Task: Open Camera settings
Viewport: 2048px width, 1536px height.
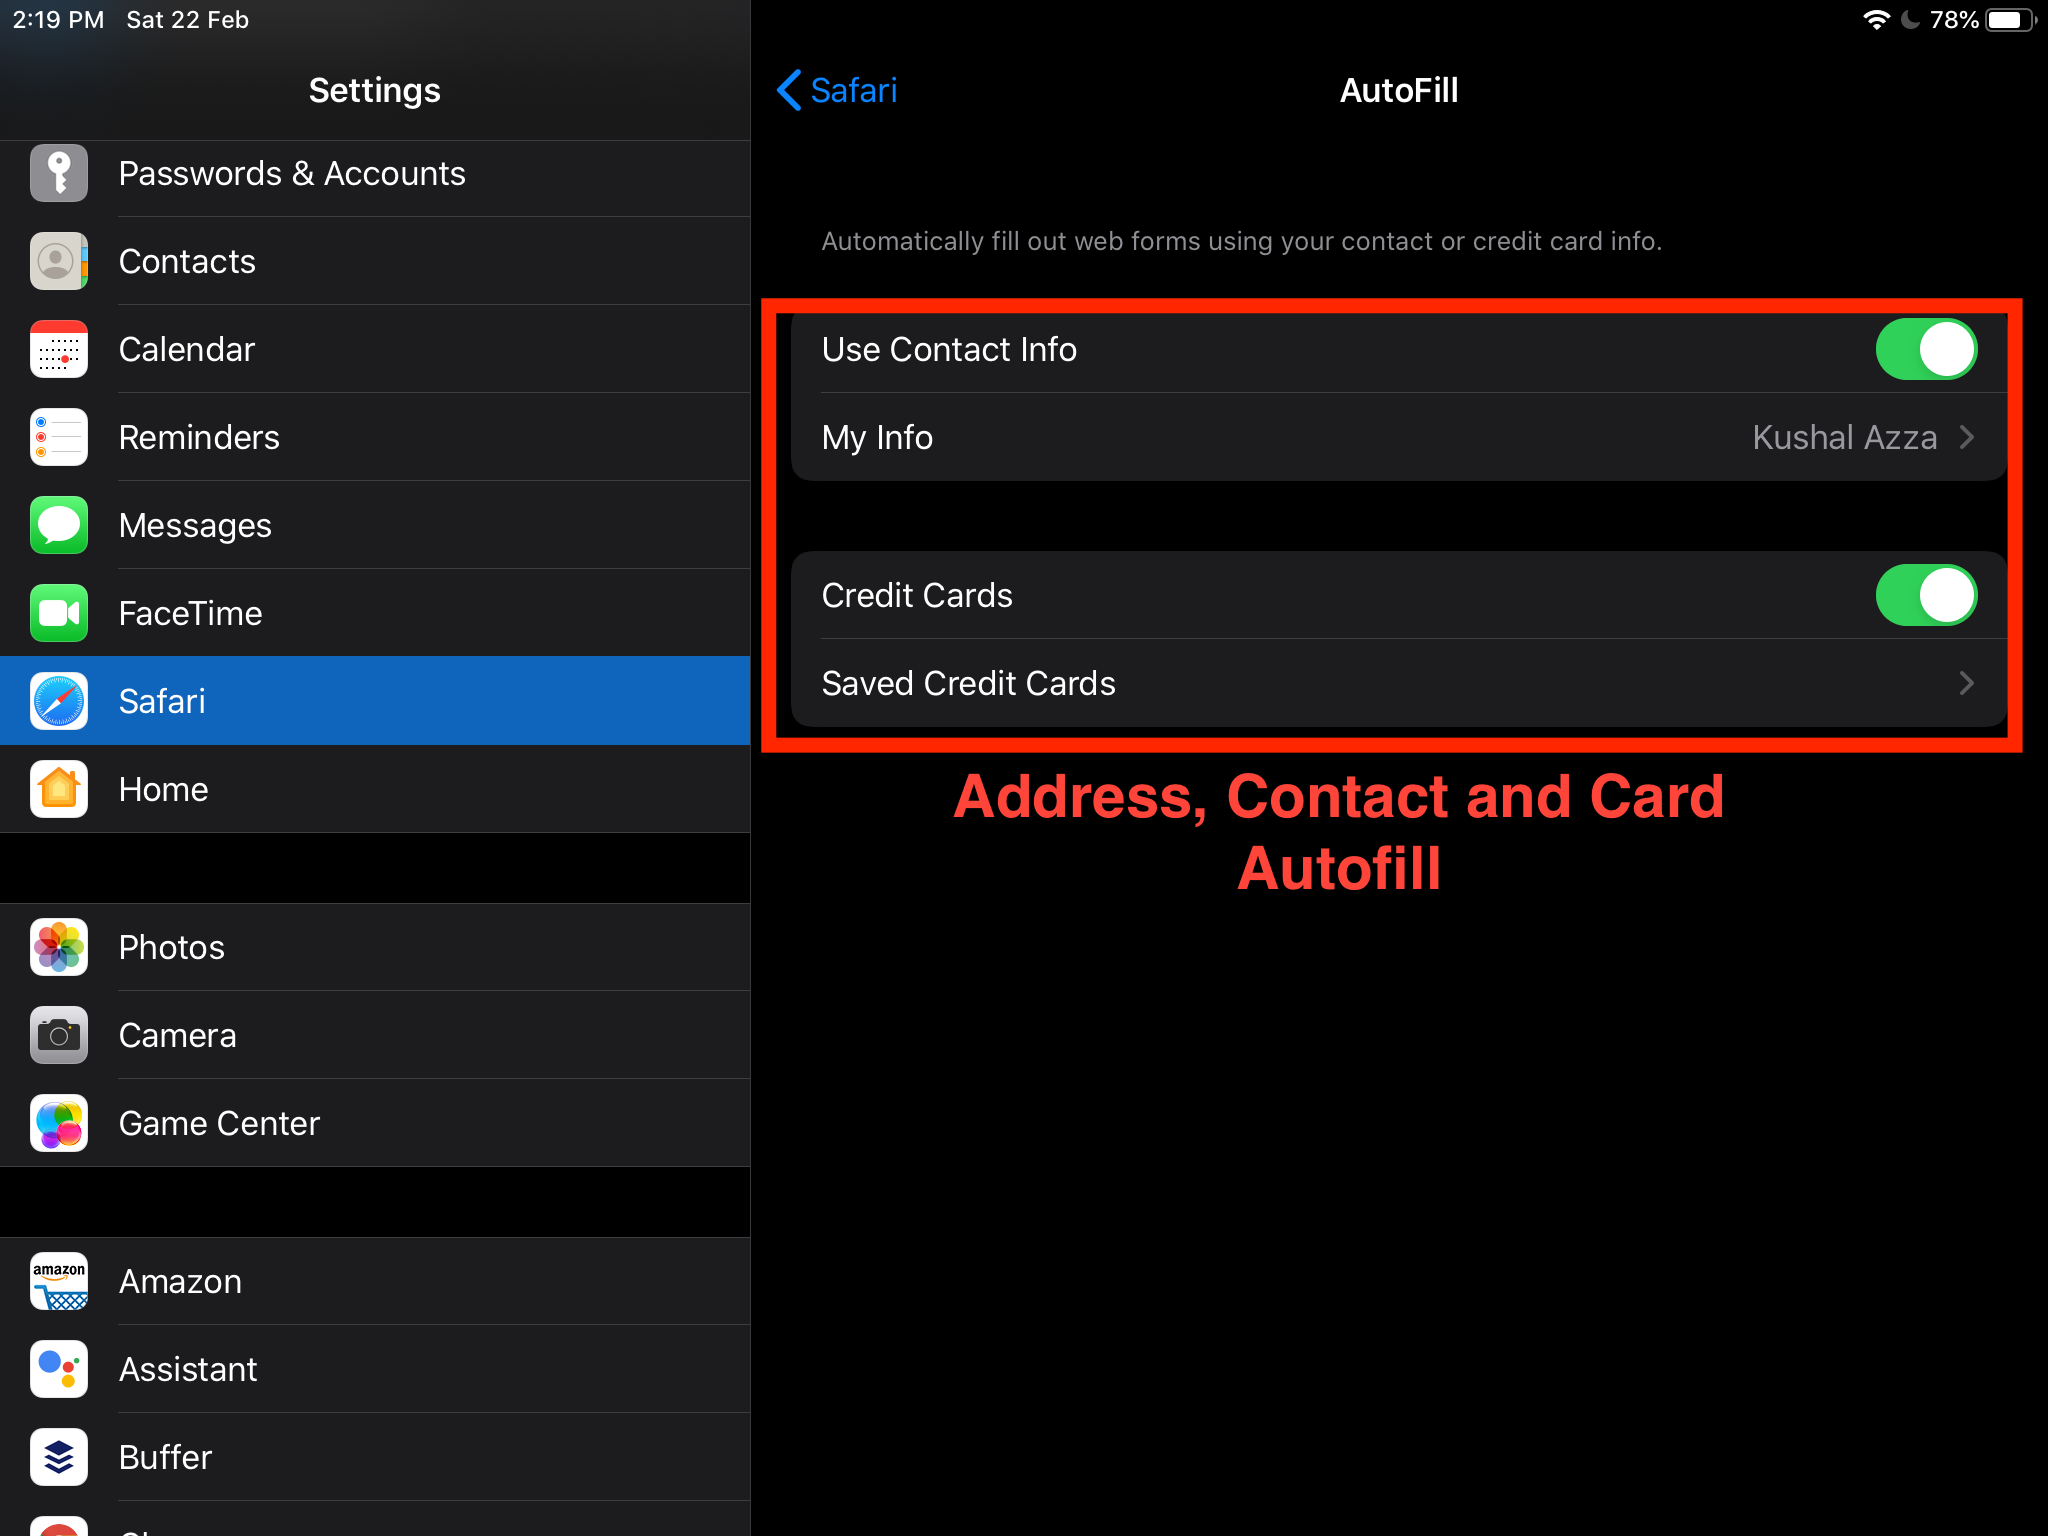Action: tap(375, 1035)
